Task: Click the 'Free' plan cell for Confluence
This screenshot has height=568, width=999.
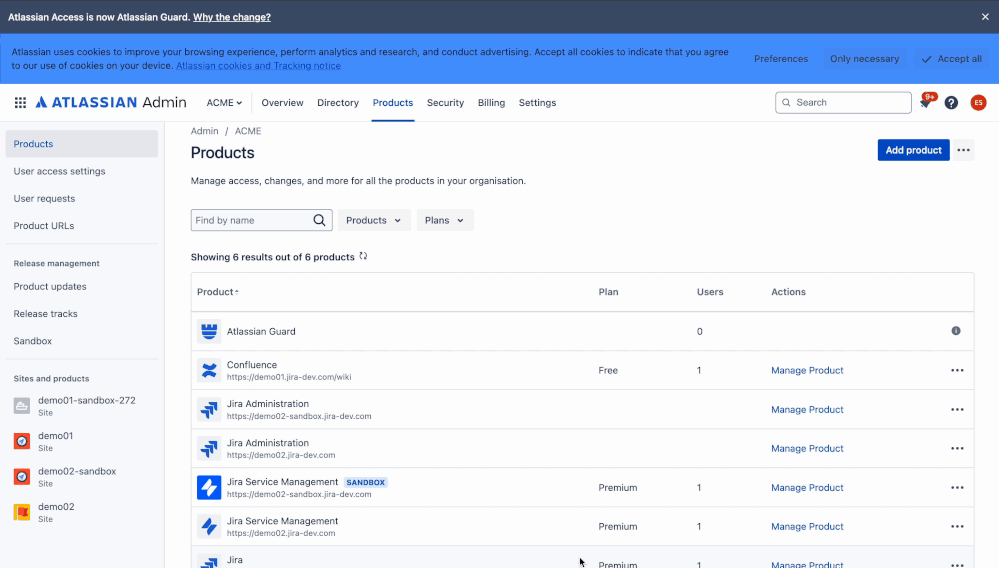Action: (x=608, y=370)
